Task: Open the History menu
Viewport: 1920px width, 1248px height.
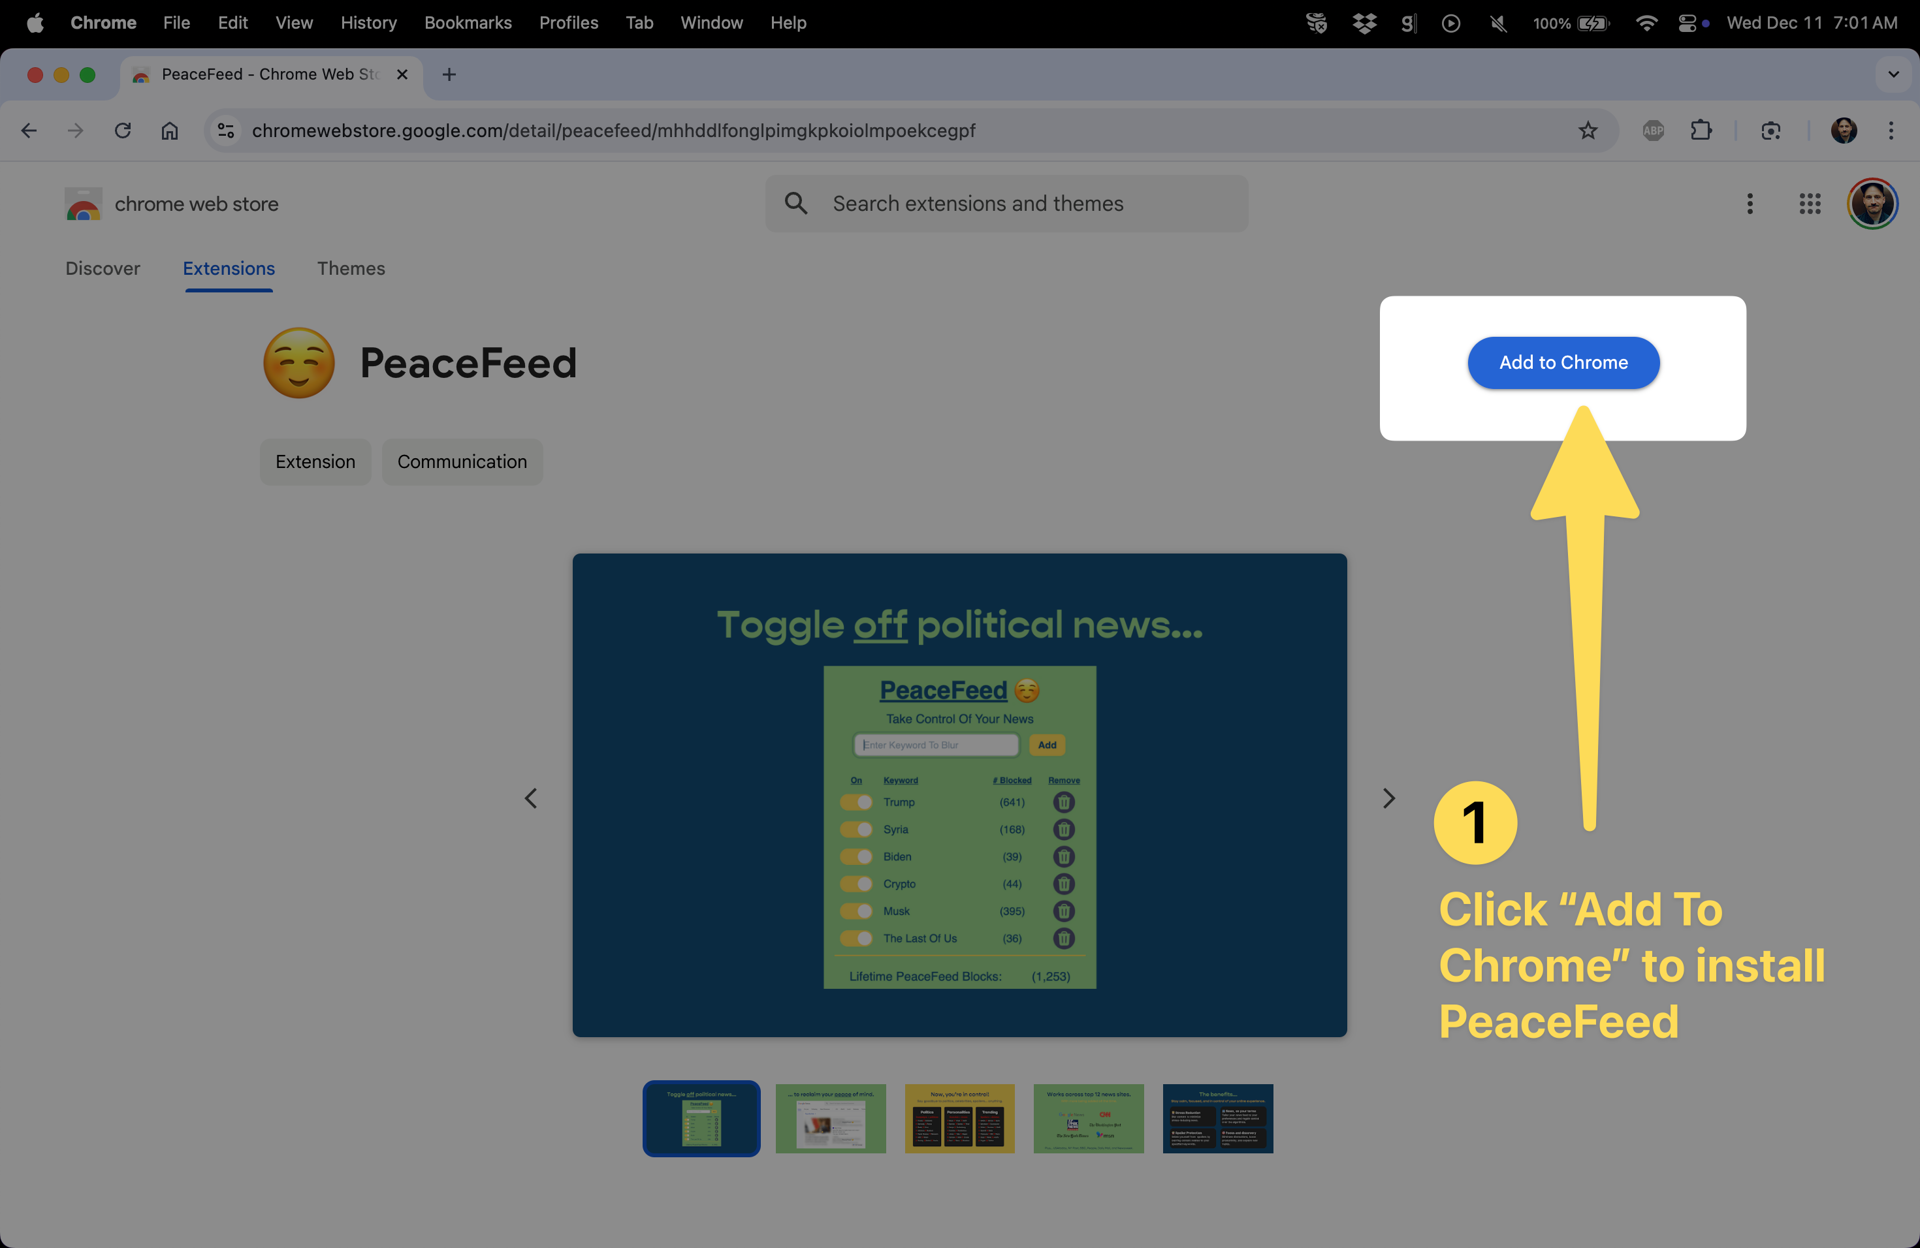Action: tap(368, 23)
